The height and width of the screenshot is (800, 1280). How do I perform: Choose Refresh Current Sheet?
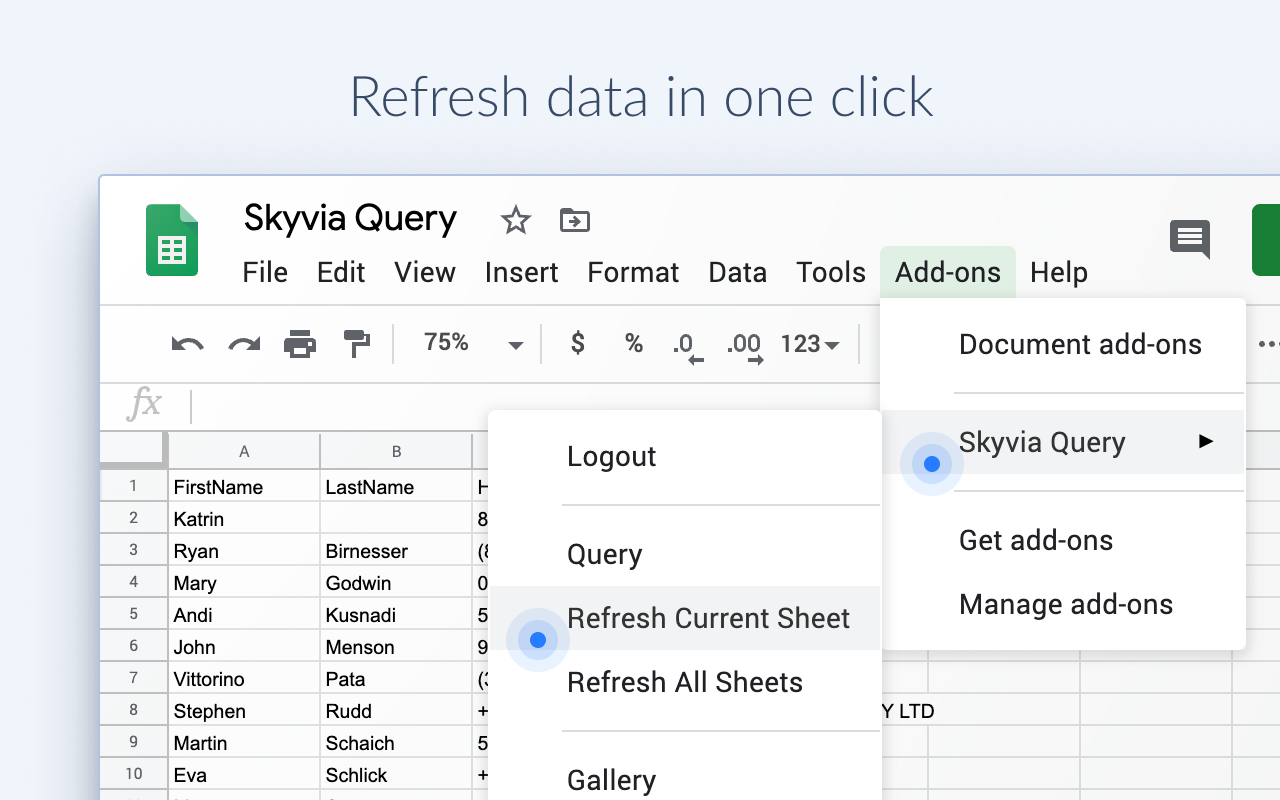coord(708,618)
